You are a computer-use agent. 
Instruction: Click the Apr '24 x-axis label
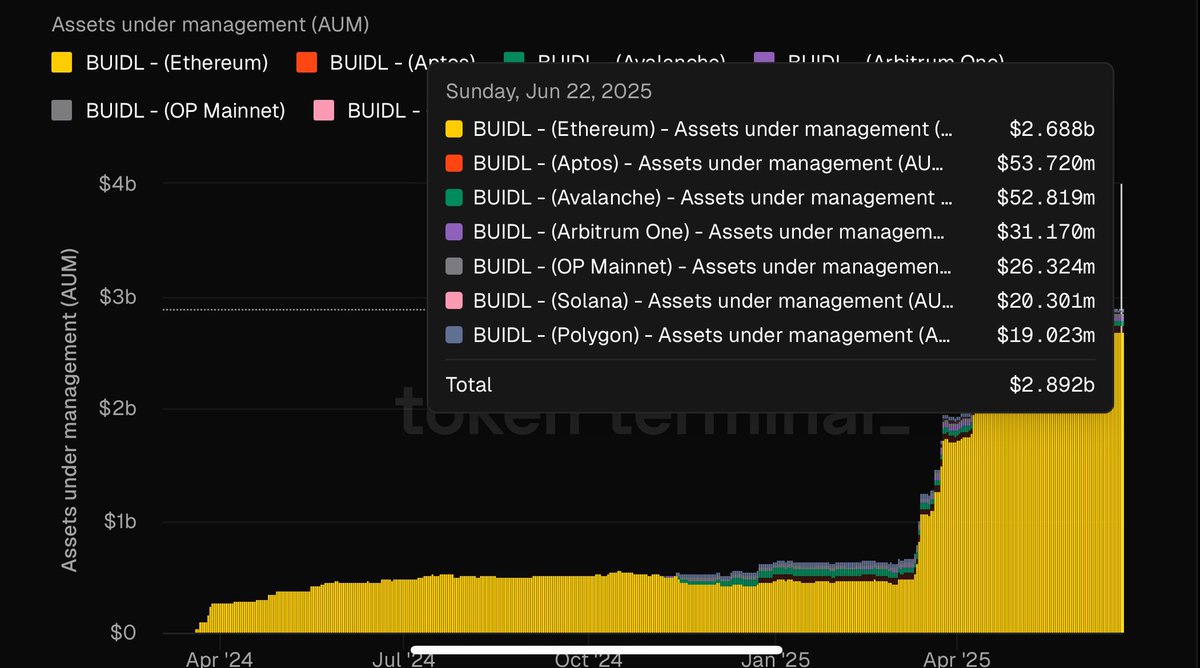(x=222, y=659)
